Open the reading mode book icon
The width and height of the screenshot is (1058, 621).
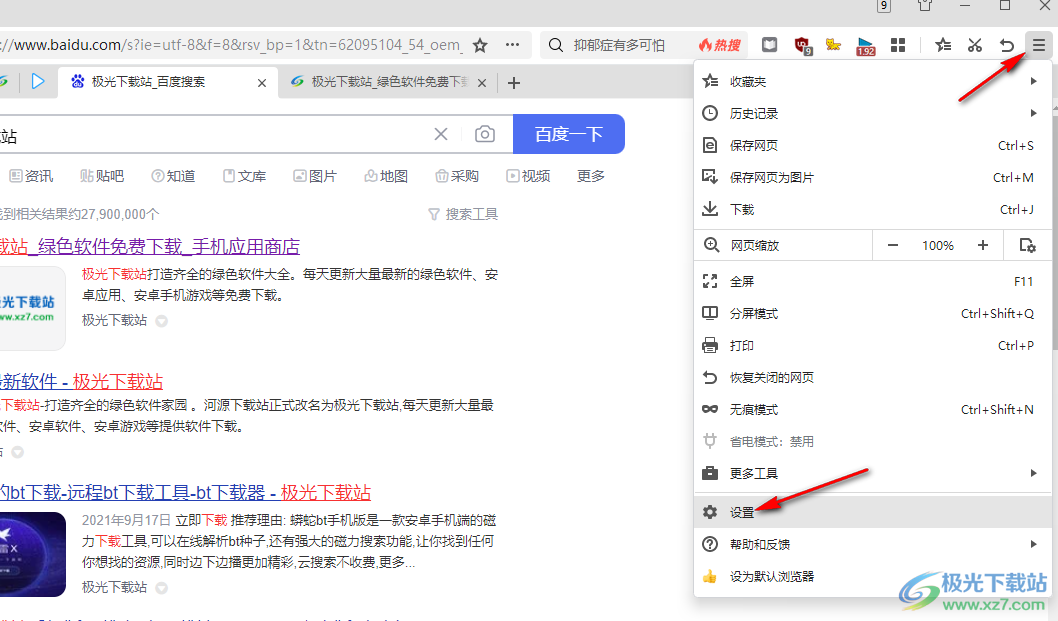point(769,45)
